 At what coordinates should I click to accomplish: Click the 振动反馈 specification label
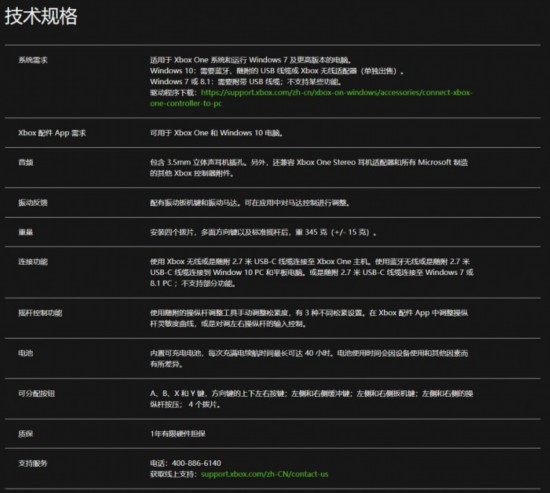click(x=33, y=203)
